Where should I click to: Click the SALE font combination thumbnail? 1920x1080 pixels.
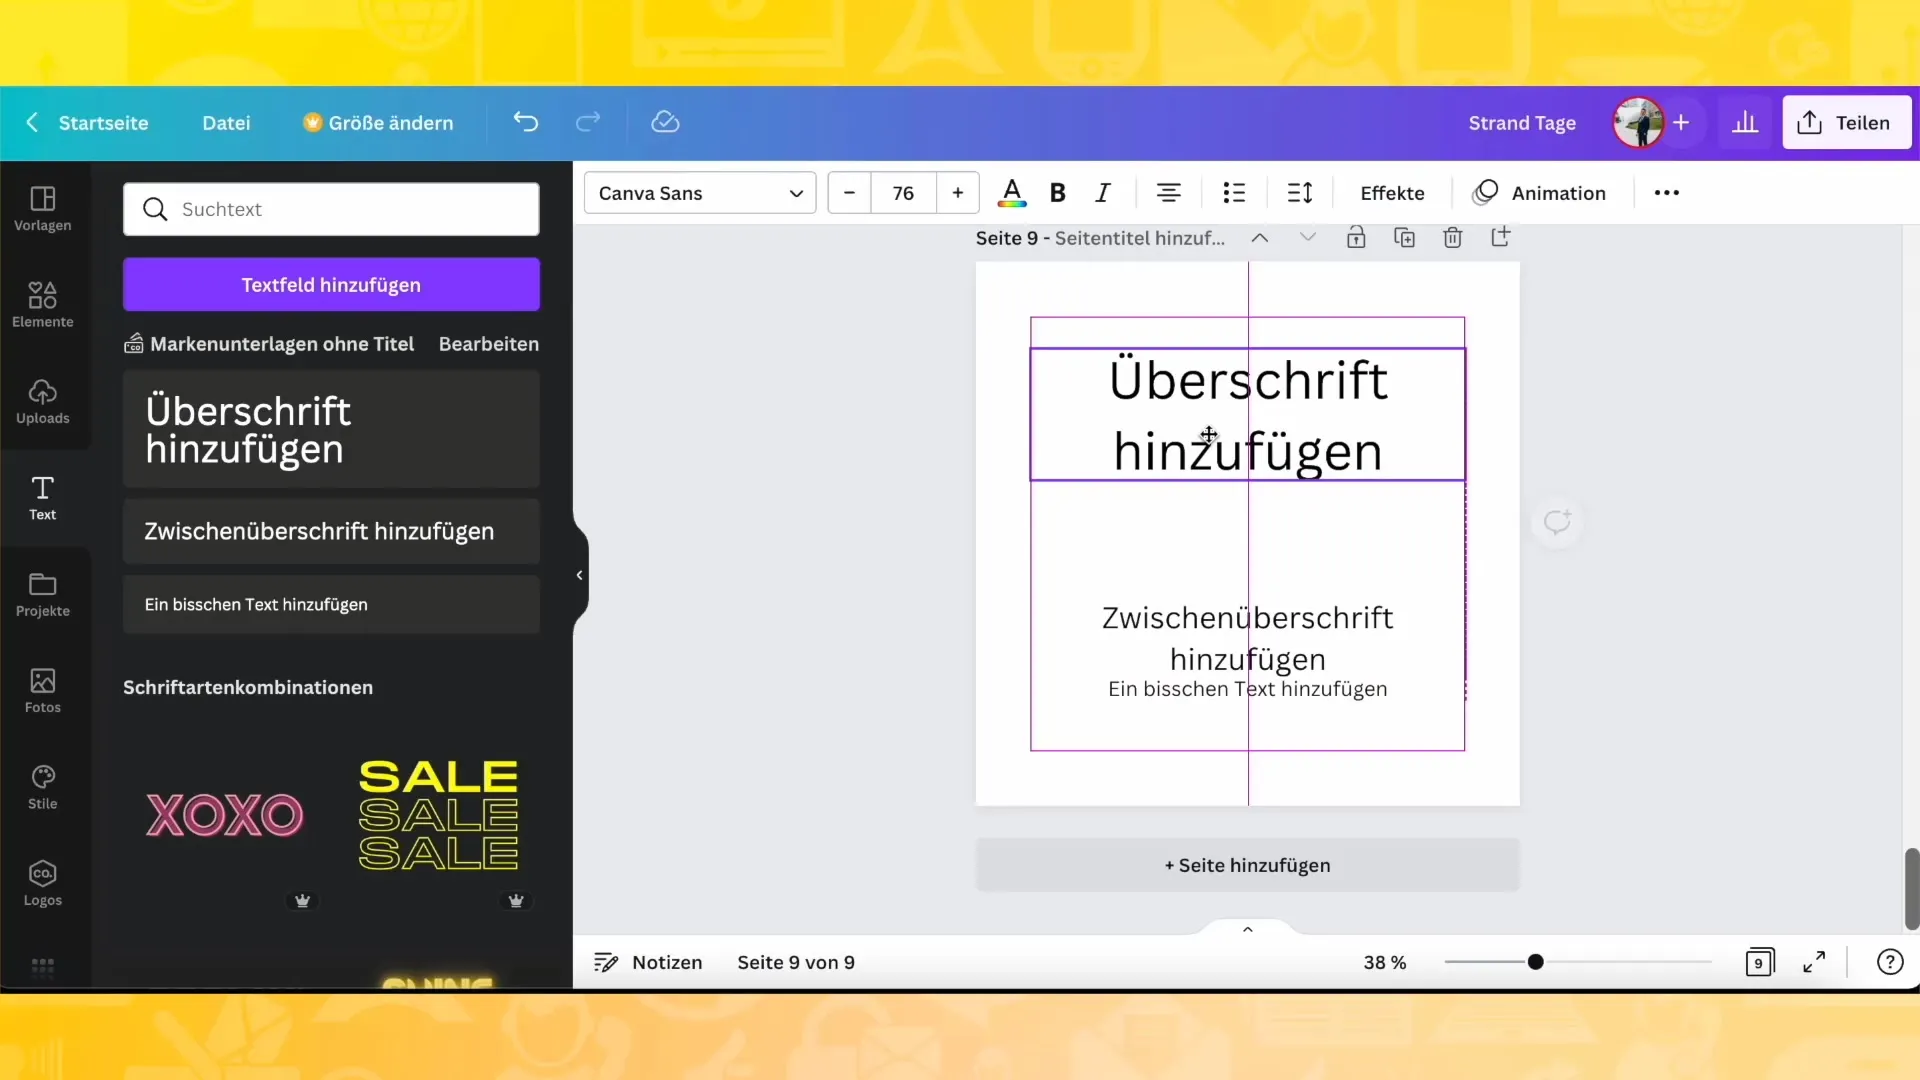[x=438, y=816]
